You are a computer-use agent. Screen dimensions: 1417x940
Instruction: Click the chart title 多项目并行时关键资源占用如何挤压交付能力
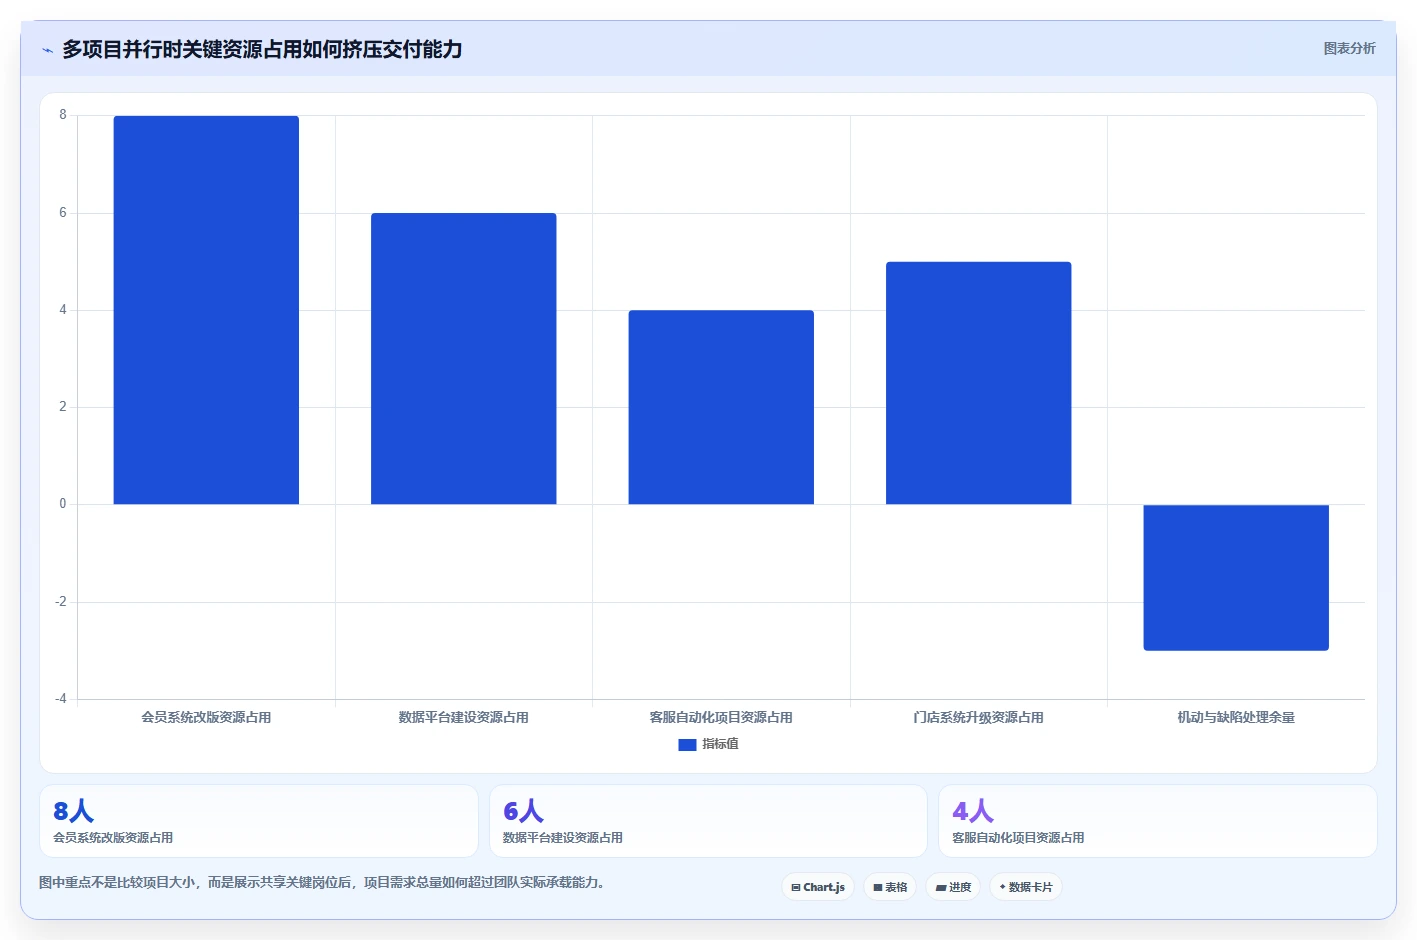pos(262,49)
